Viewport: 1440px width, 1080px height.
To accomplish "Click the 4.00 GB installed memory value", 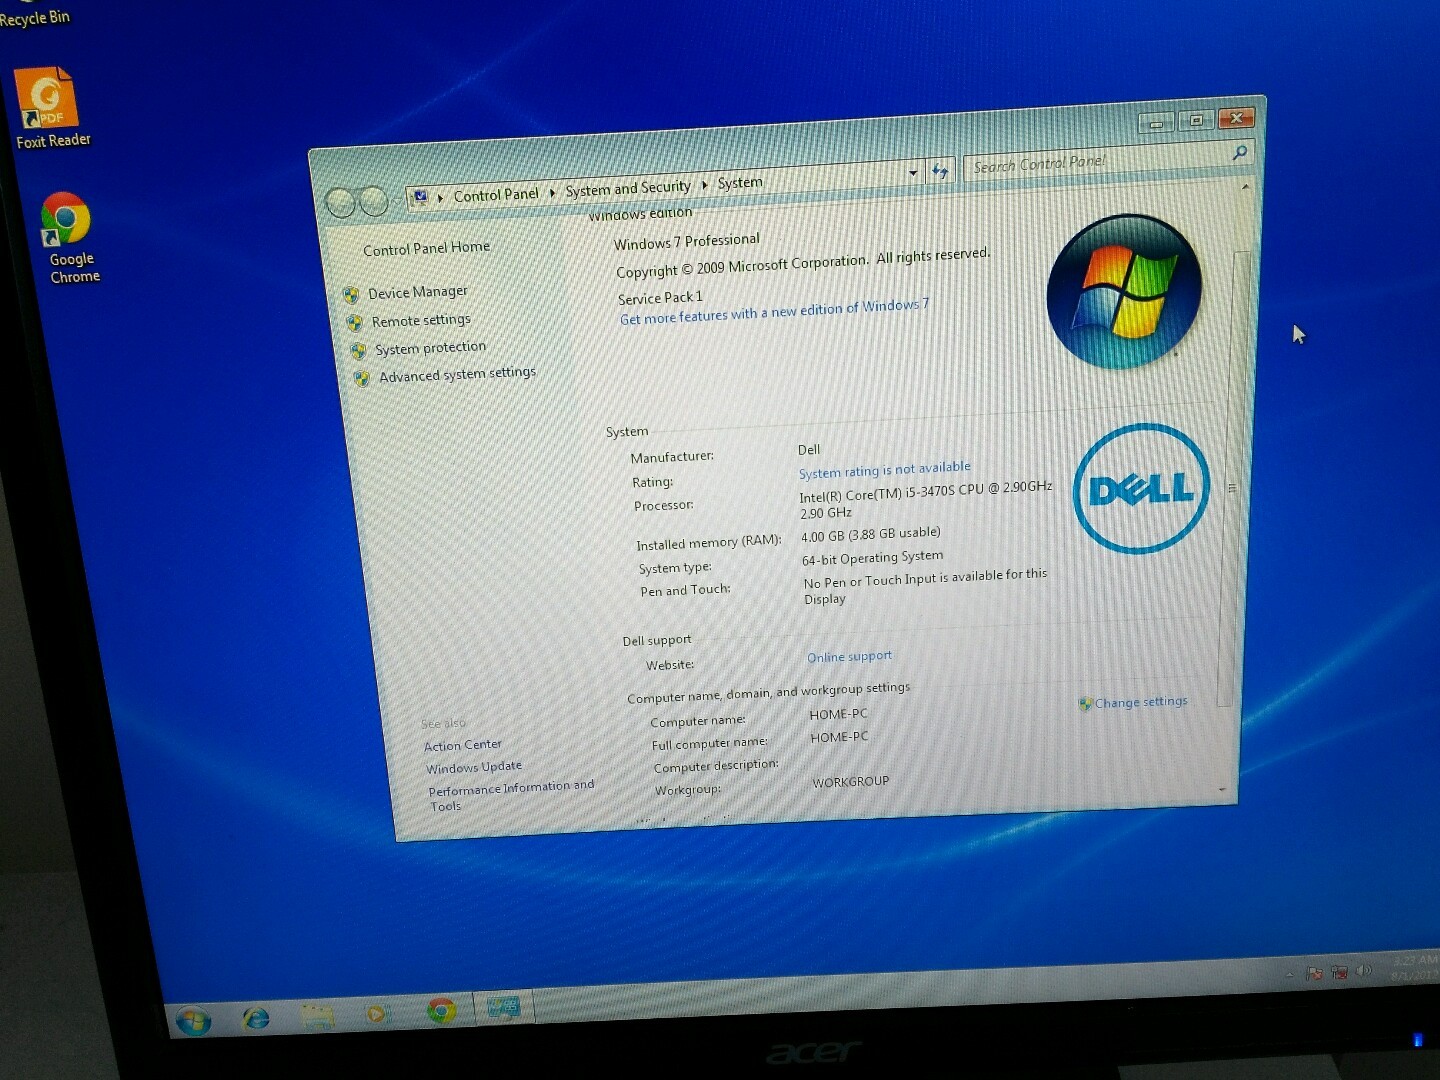I will pyautogui.click(x=870, y=534).
